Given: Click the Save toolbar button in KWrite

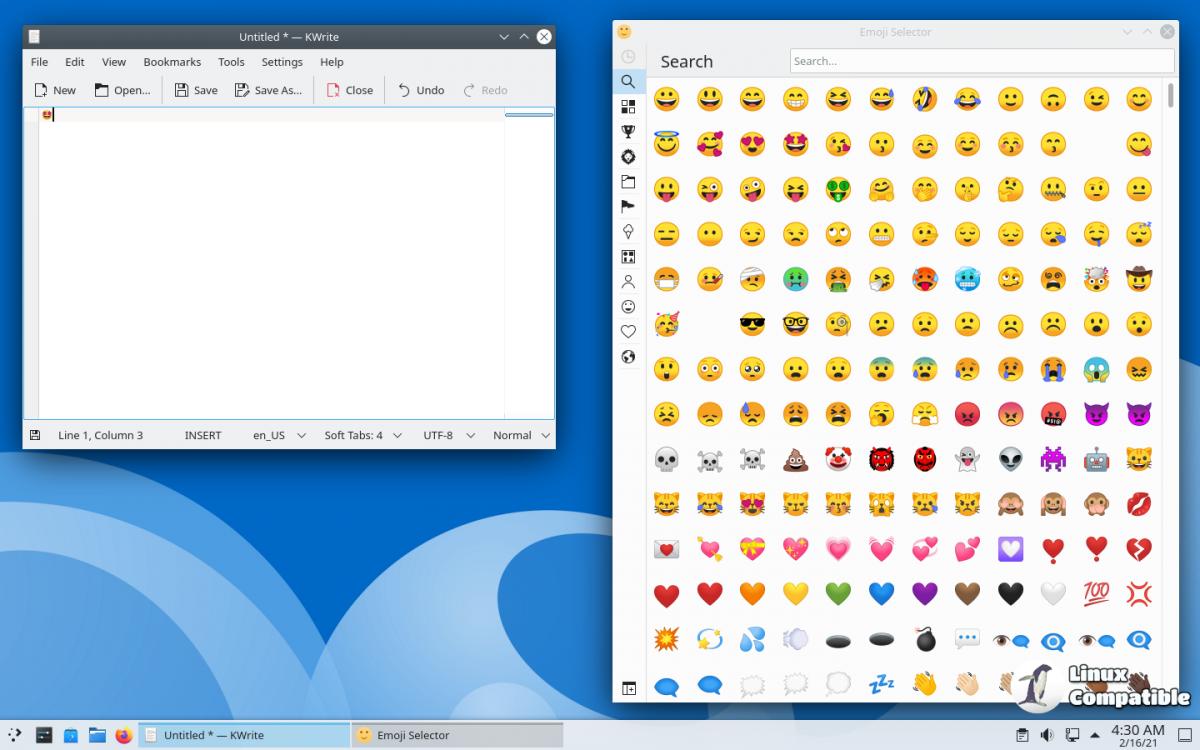Looking at the screenshot, I should pos(196,90).
